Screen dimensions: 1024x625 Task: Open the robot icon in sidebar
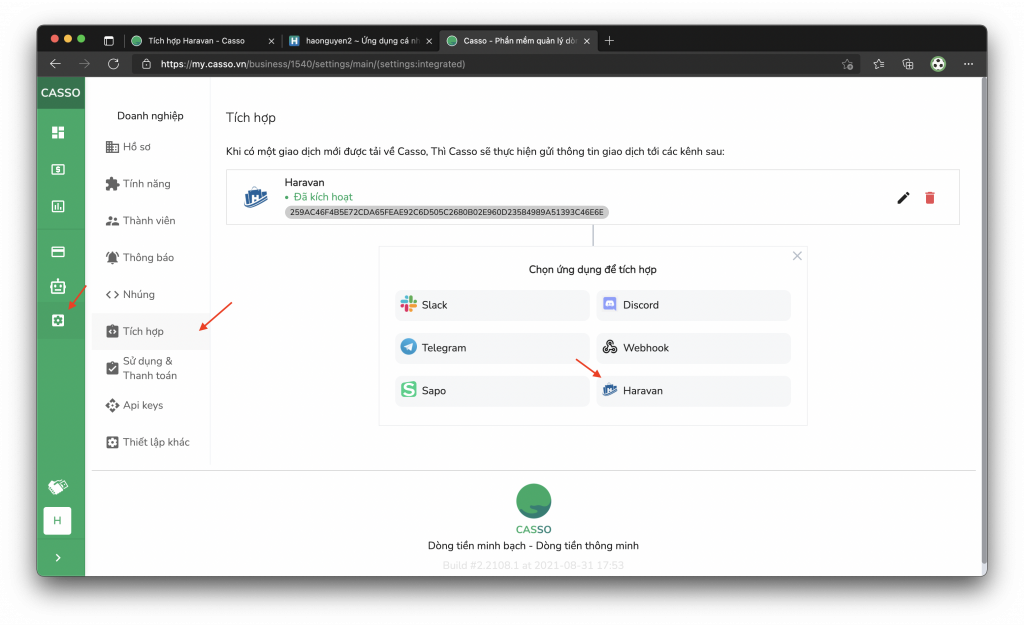[x=58, y=286]
